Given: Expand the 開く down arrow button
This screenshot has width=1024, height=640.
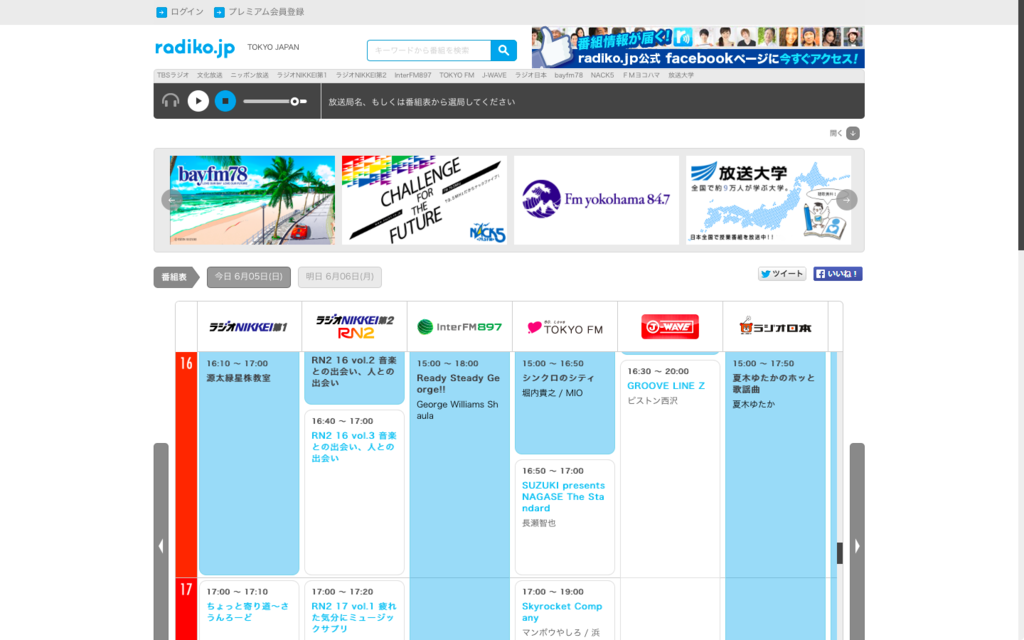Looking at the screenshot, I should tap(853, 133).
